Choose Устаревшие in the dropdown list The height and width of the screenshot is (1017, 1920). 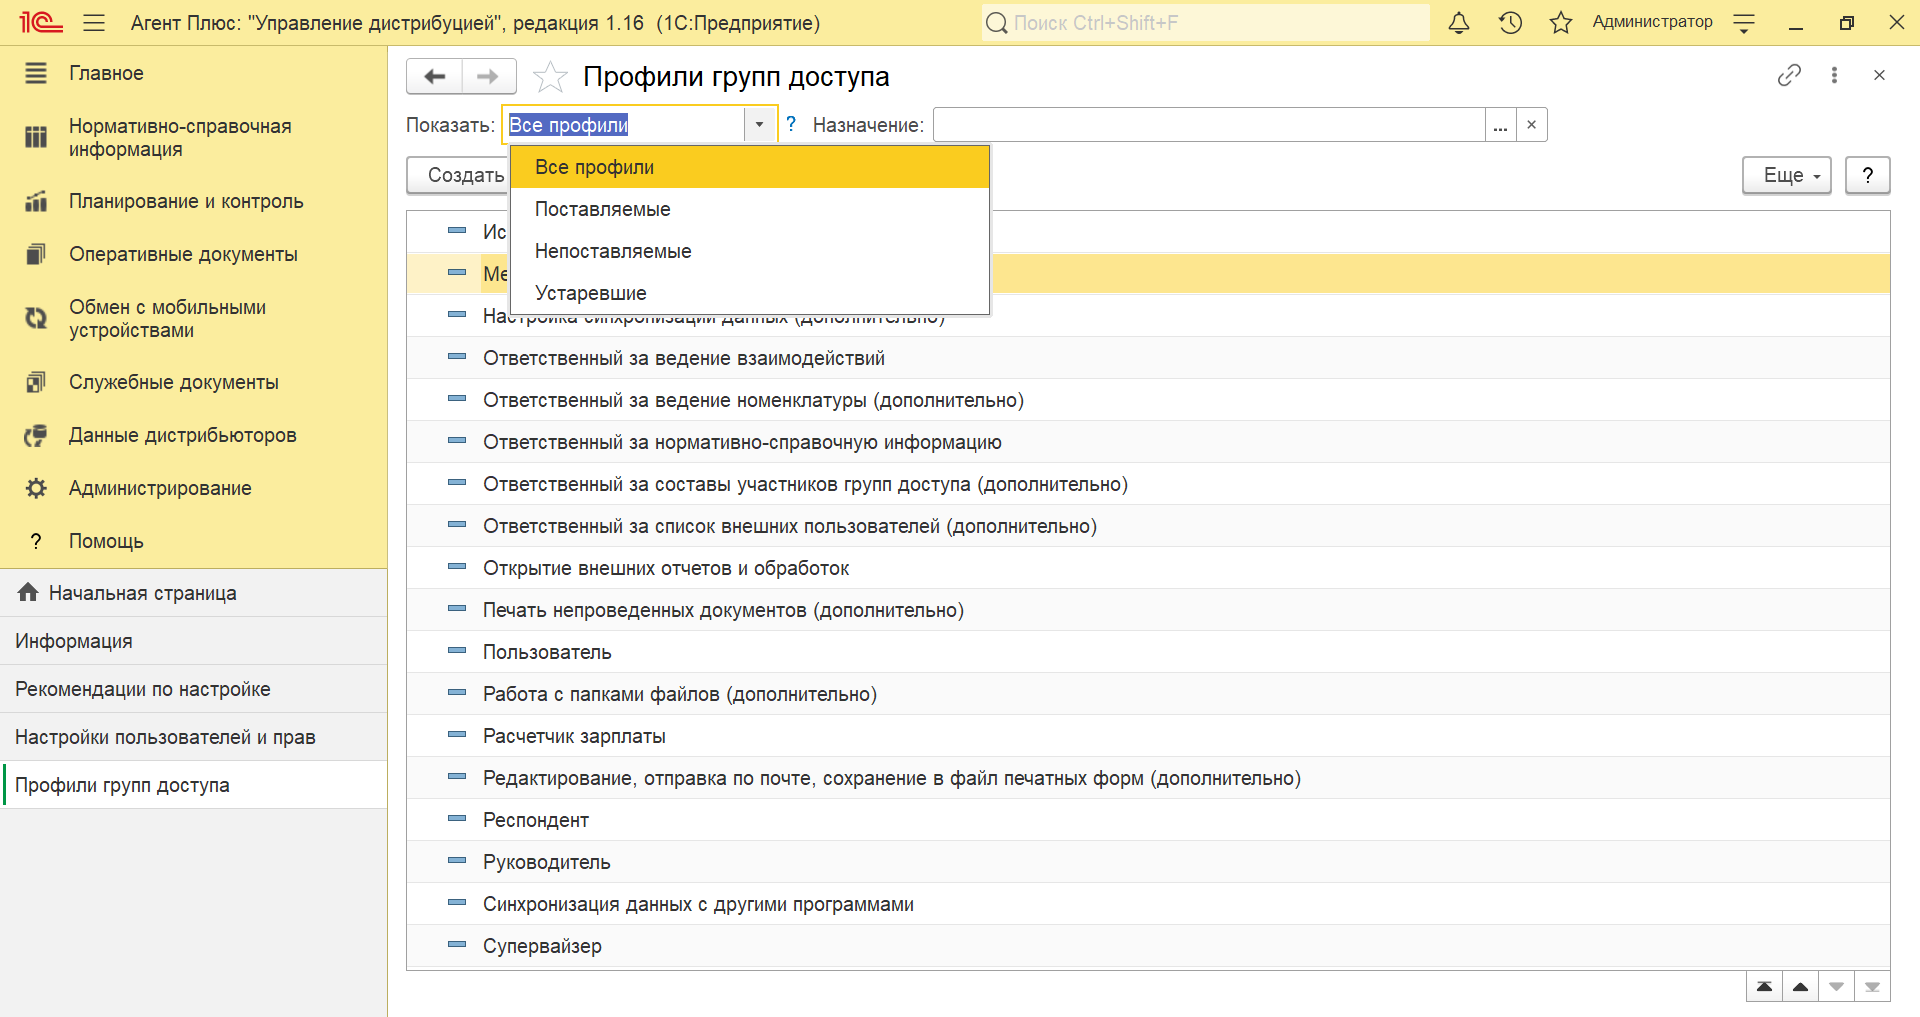[x=750, y=293]
